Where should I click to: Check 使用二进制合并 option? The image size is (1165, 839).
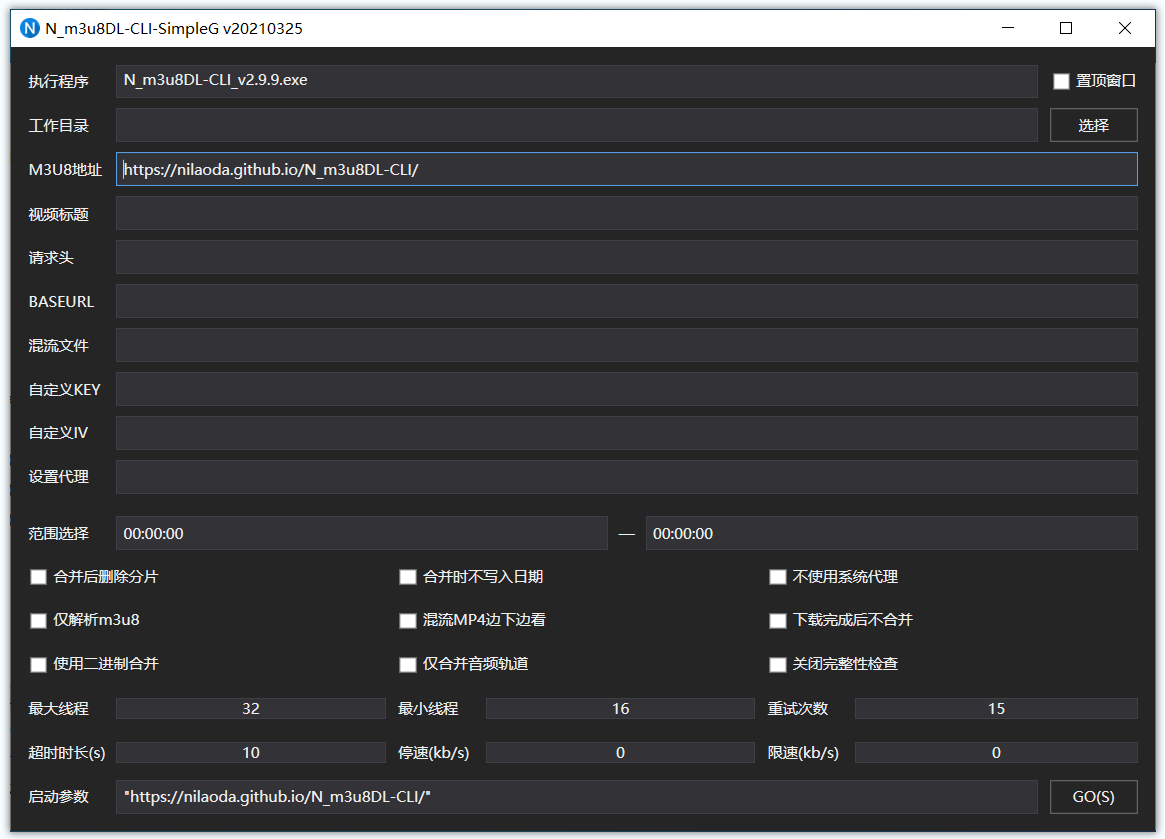tap(38, 664)
